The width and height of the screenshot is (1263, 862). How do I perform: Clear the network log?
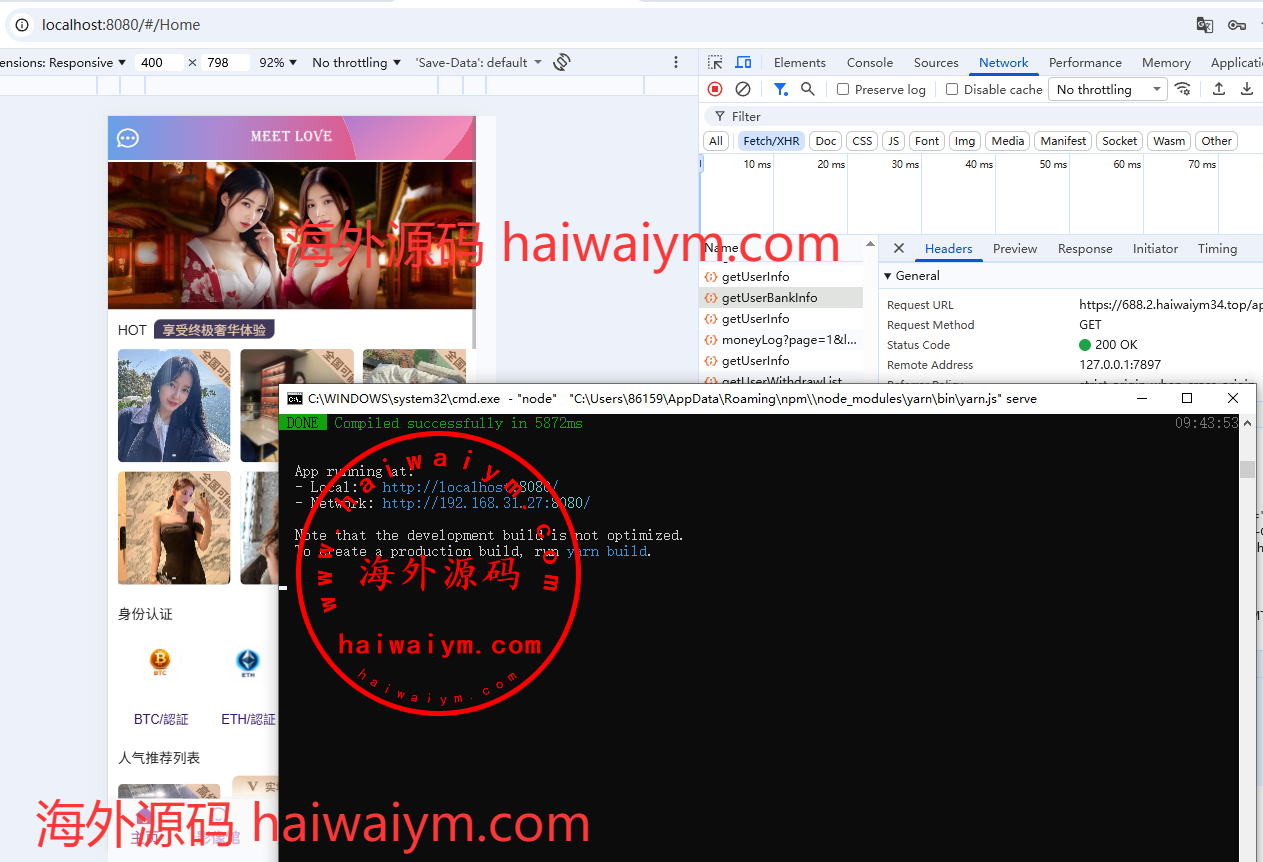click(x=743, y=89)
